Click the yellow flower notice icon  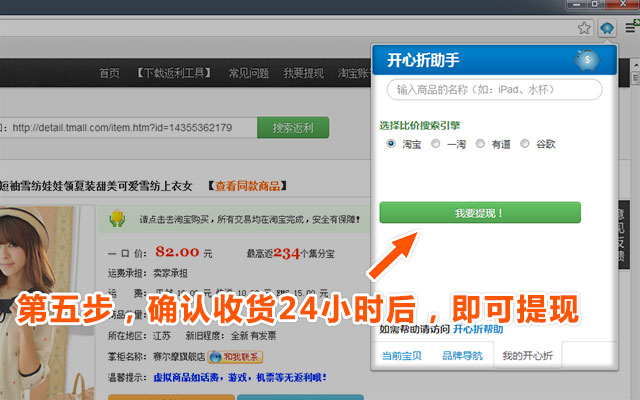point(117,219)
